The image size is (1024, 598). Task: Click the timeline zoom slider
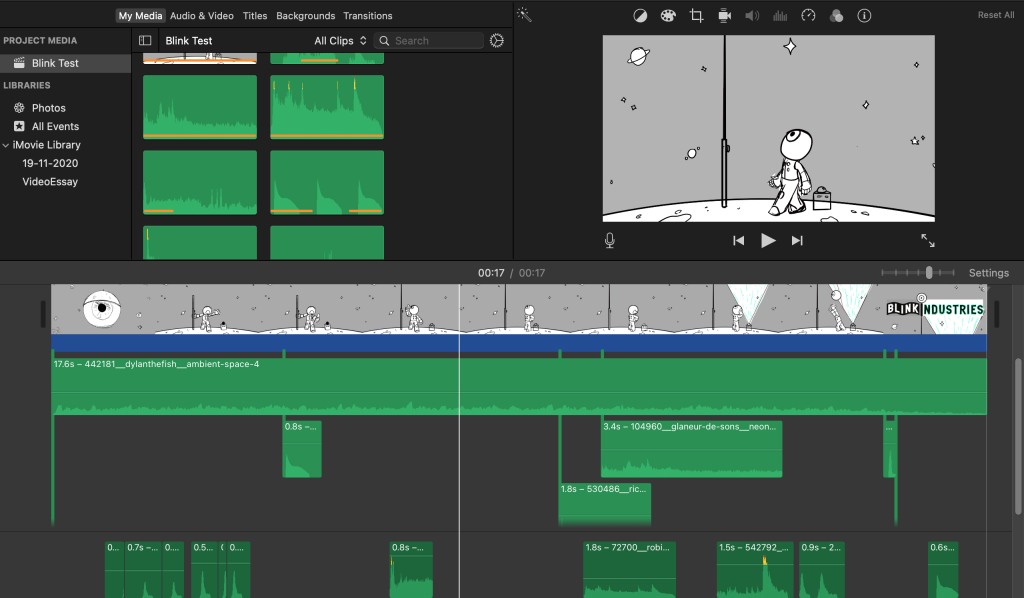click(929, 273)
